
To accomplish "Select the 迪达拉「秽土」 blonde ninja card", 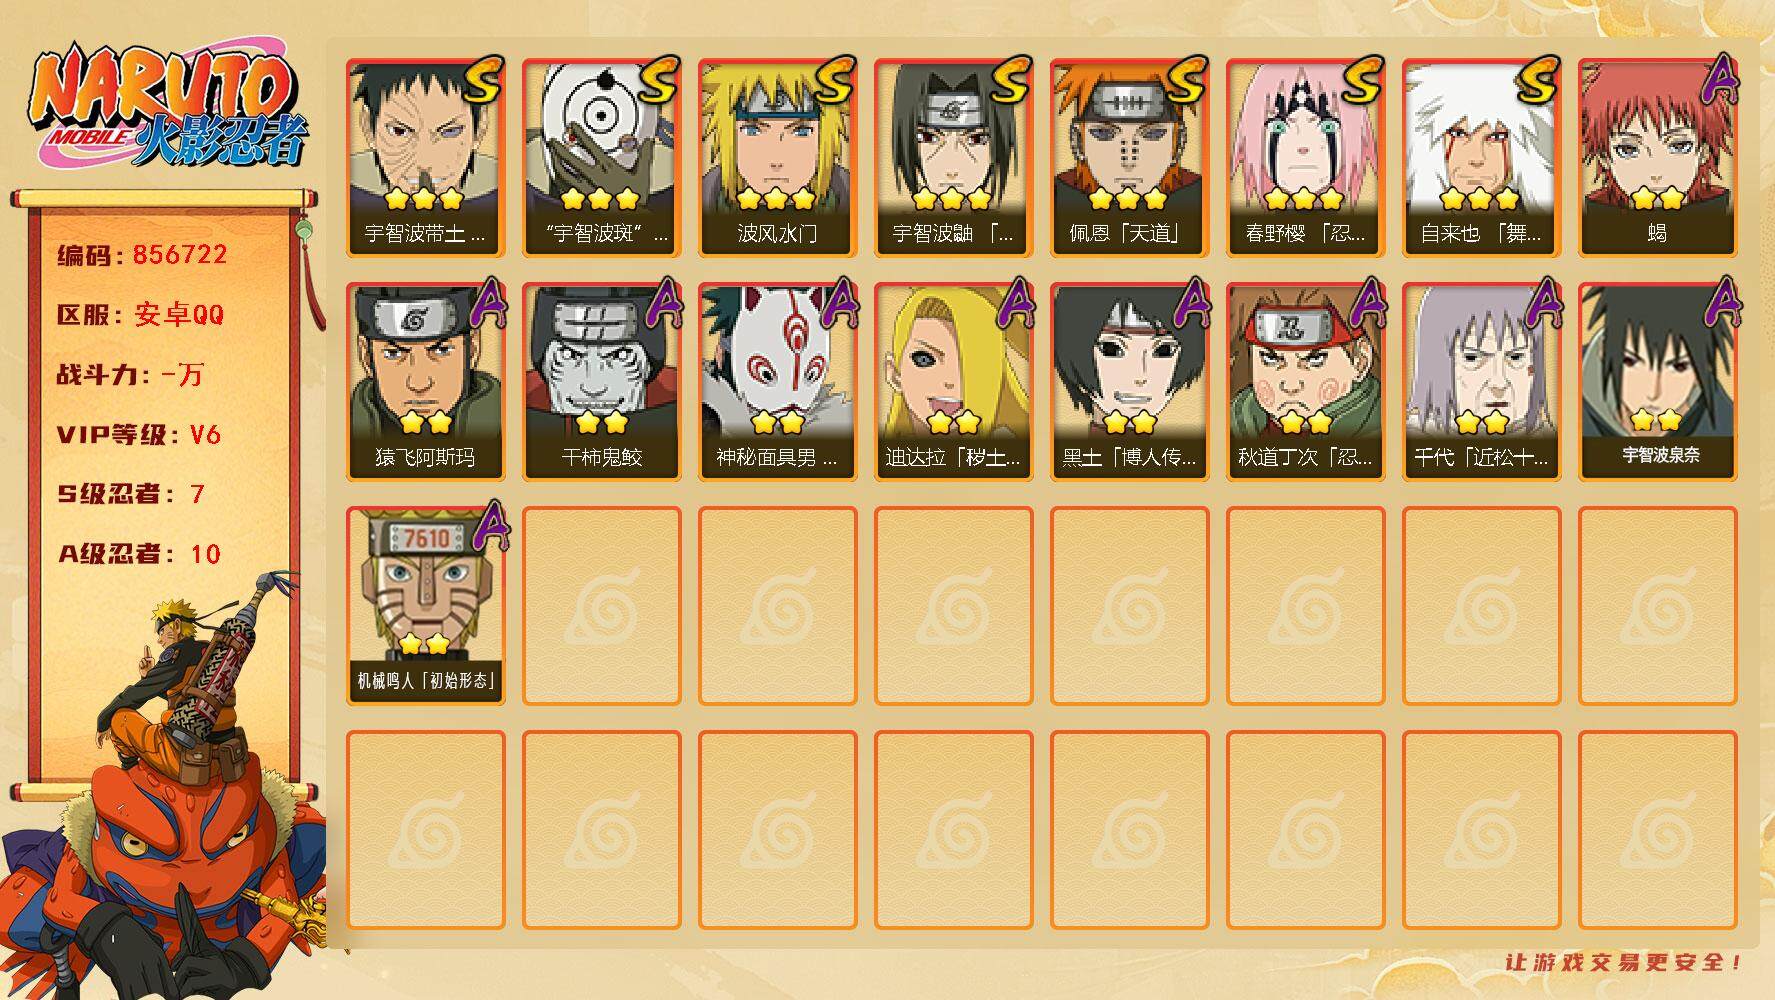I will click(x=953, y=382).
